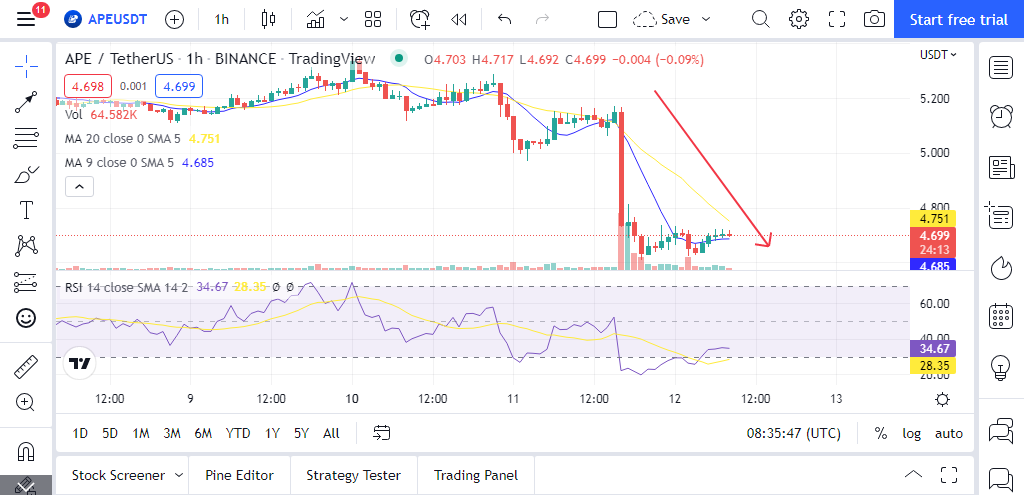Viewport: 1024px width, 495px height.
Task: Open chart settings gear icon
Action: click(798, 19)
